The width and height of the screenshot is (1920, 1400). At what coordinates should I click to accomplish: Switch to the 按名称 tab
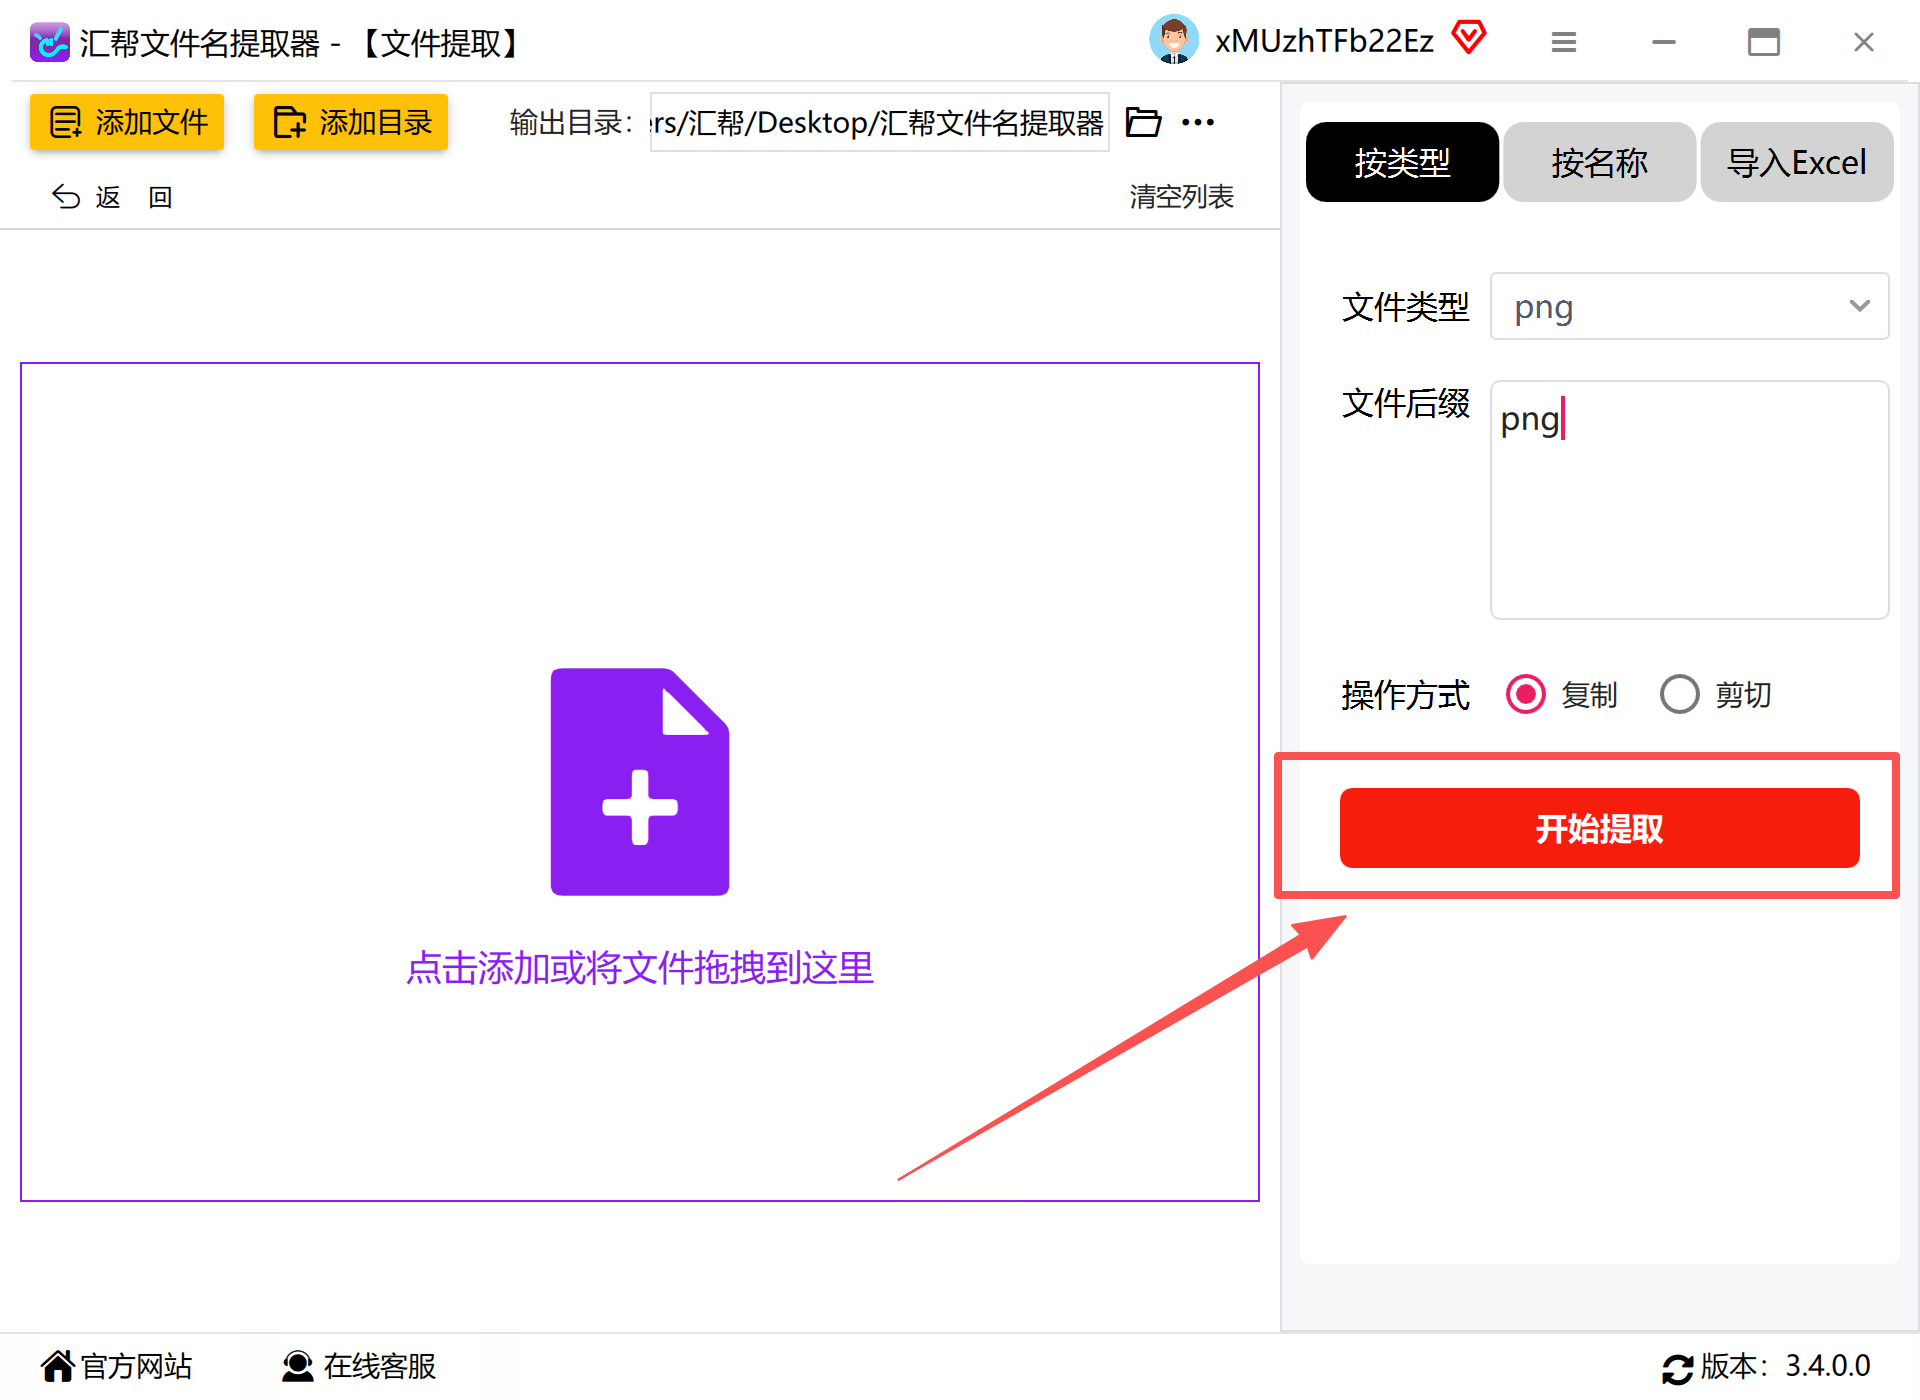pos(1599,162)
